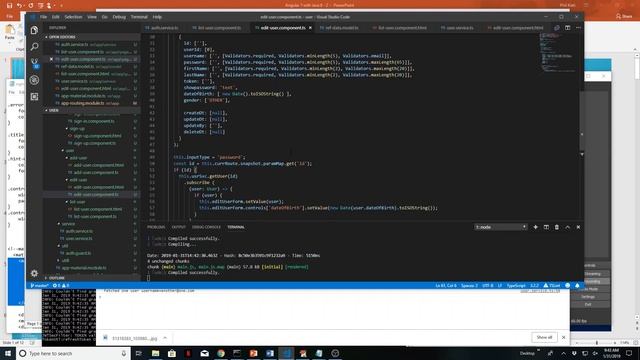Click the Type here to search box

(73, 353)
